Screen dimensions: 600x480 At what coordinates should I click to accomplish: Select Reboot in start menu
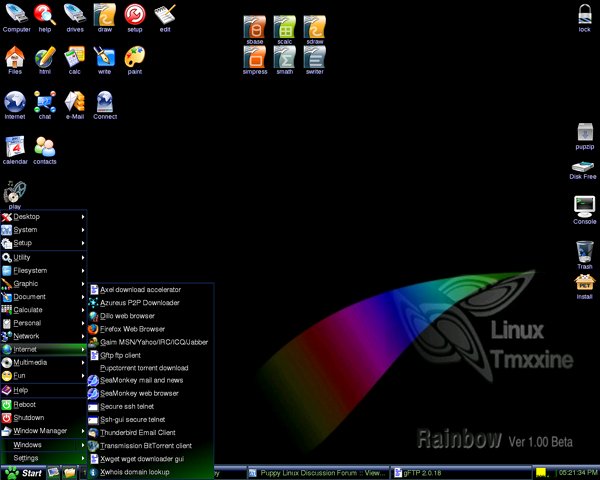[x=43, y=405]
